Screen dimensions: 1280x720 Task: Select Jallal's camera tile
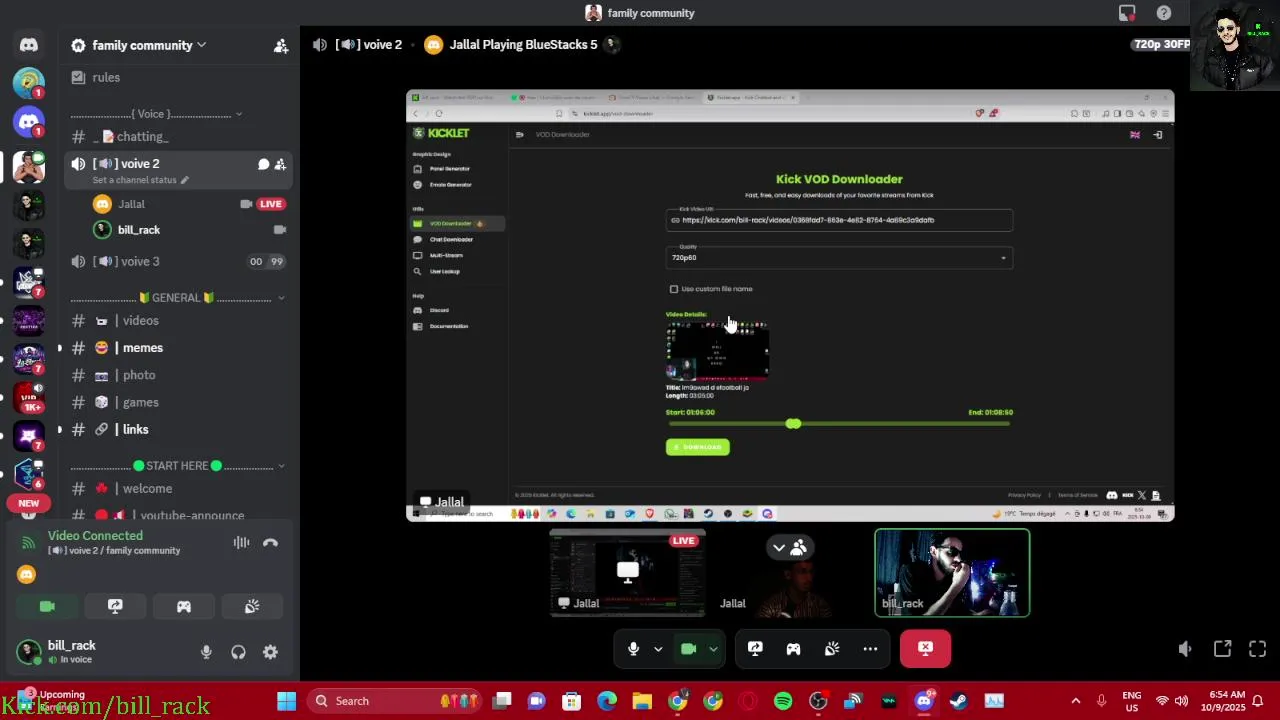click(790, 573)
